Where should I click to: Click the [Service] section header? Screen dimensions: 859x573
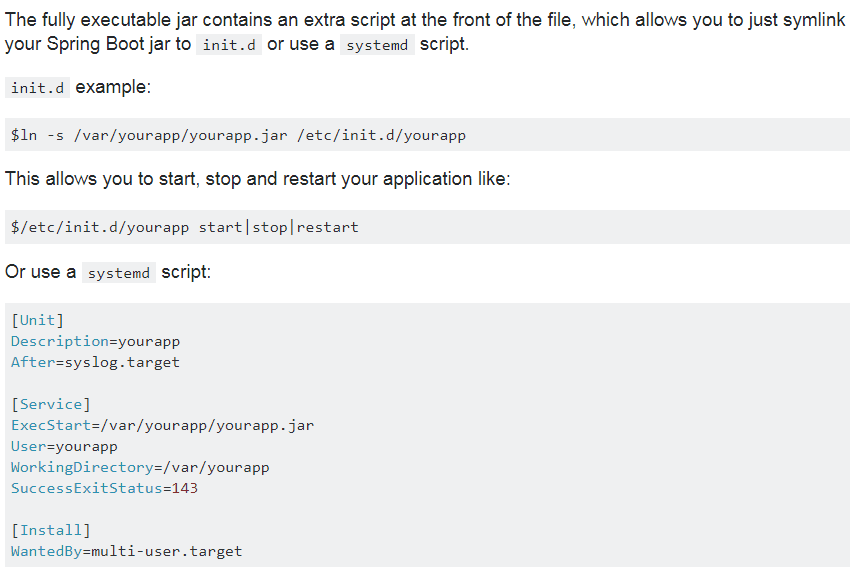click(x=50, y=404)
